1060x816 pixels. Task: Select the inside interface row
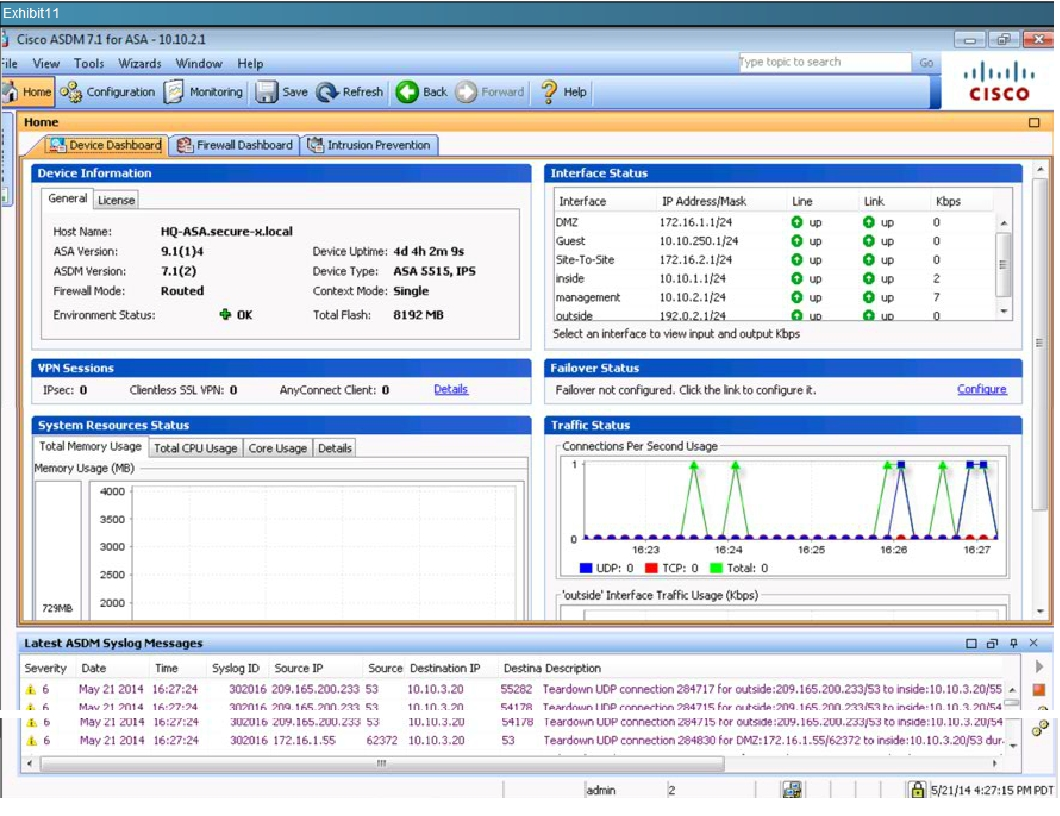pyautogui.click(x=773, y=278)
